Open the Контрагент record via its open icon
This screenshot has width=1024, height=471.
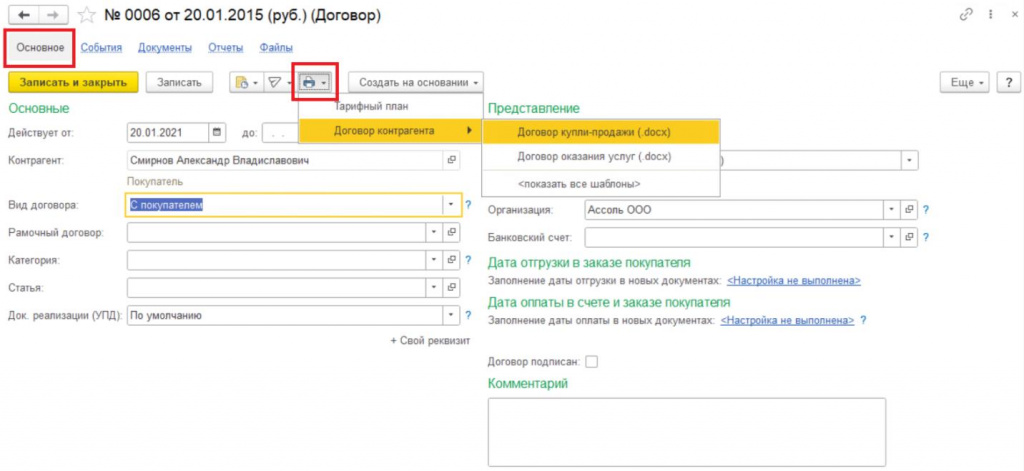(x=451, y=160)
